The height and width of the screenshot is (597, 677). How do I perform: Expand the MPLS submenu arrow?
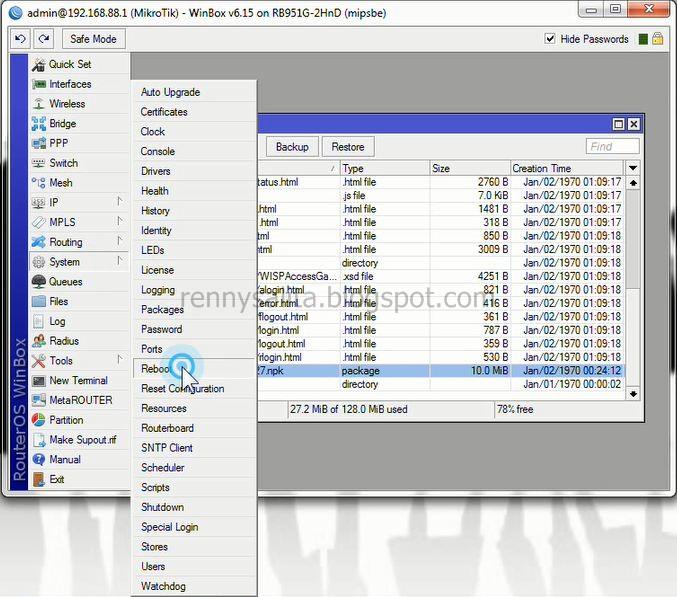pyautogui.click(x=120, y=221)
